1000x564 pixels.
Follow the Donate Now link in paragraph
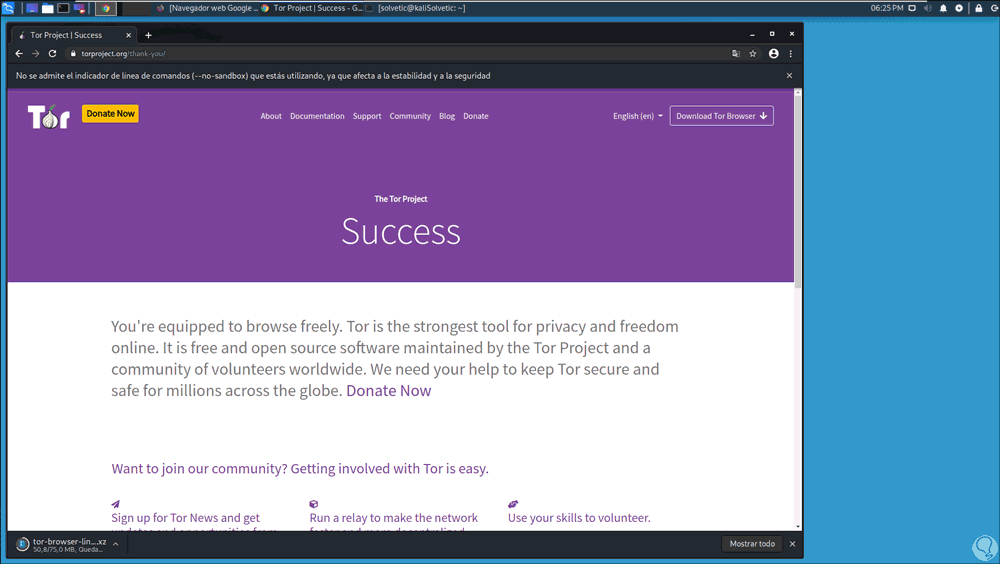388,390
